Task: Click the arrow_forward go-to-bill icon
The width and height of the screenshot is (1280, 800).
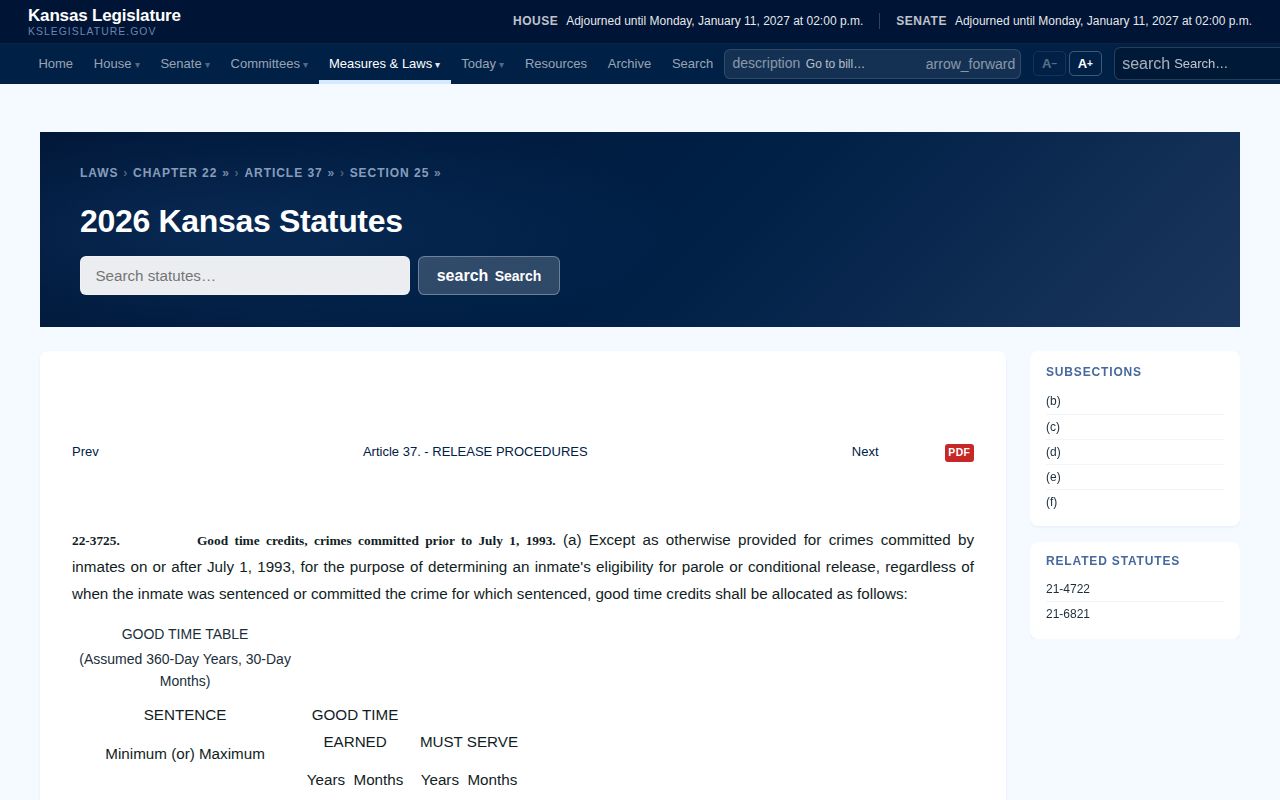Action: (x=970, y=64)
